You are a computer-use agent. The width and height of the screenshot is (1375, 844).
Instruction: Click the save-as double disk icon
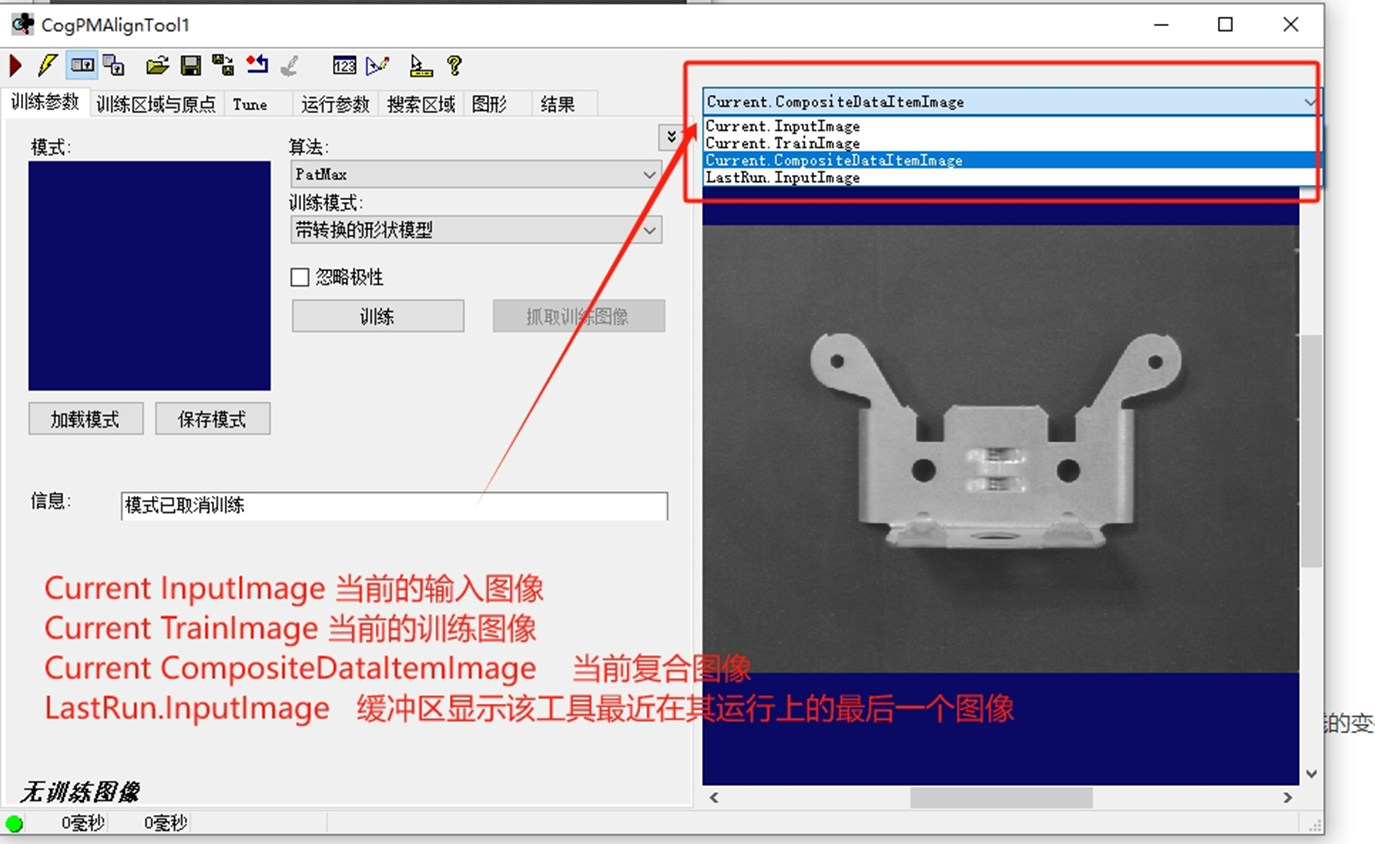pos(223,66)
